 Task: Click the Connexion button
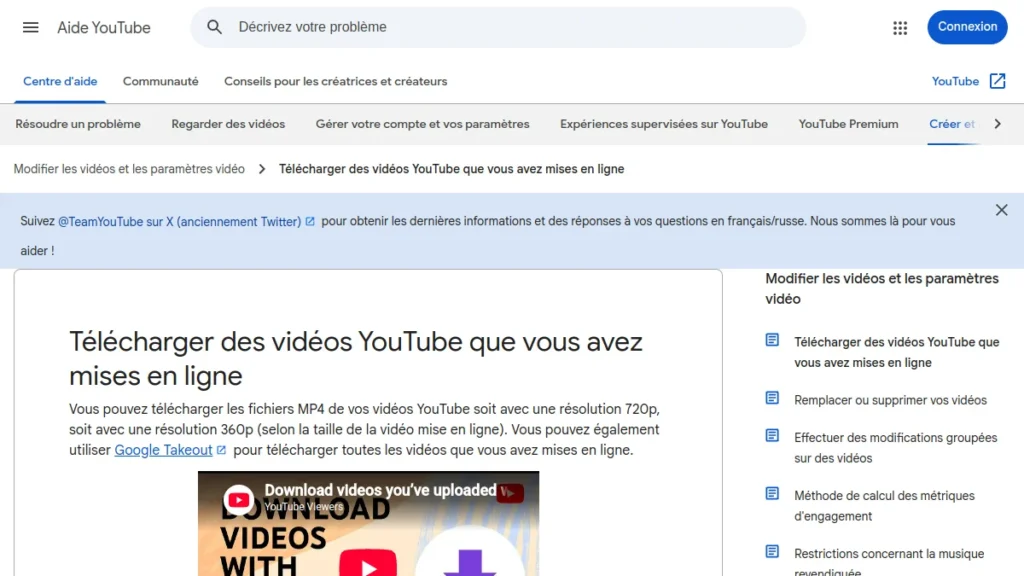click(x=967, y=27)
